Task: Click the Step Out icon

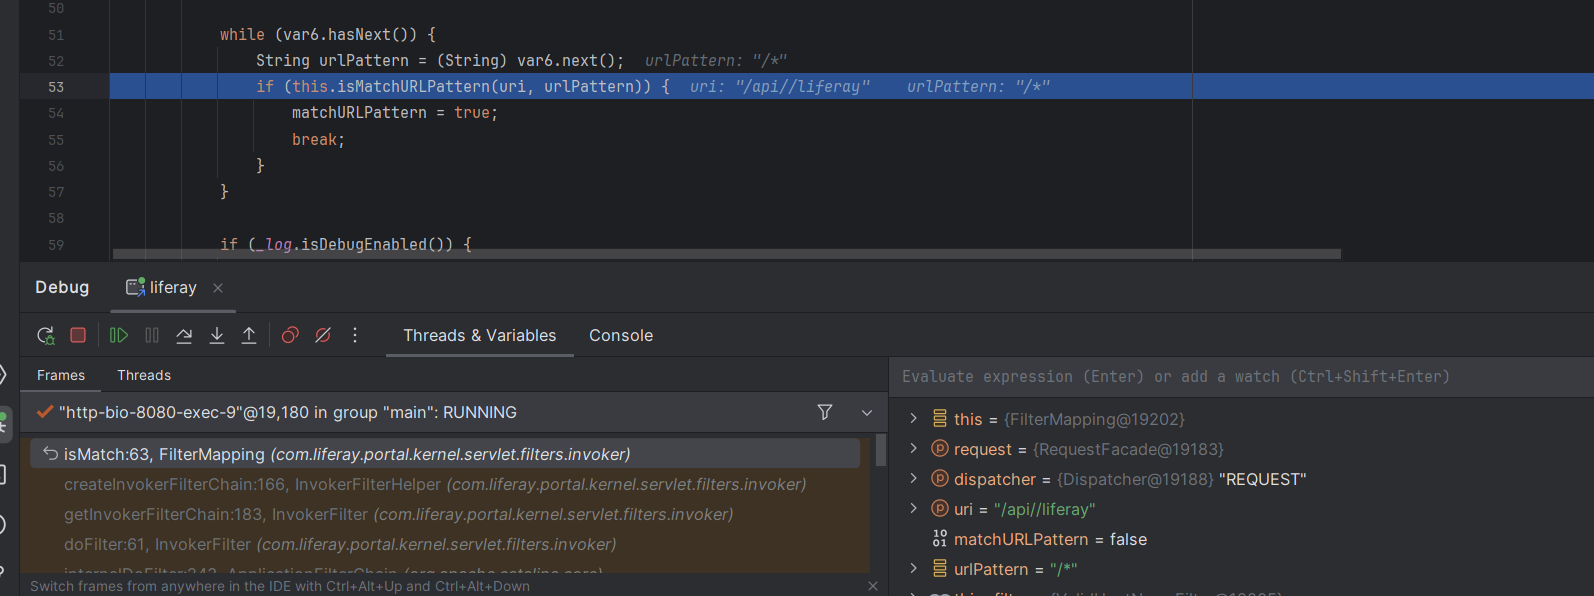Action: tap(249, 336)
